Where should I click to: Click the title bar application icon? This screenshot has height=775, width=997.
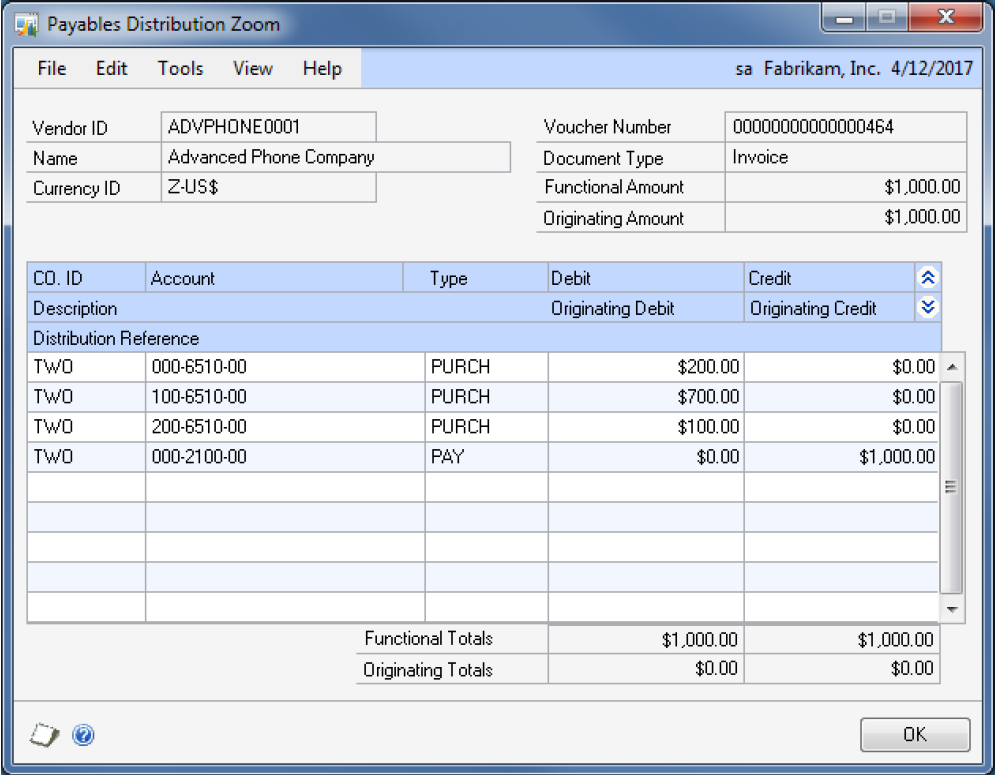[x=27, y=23]
